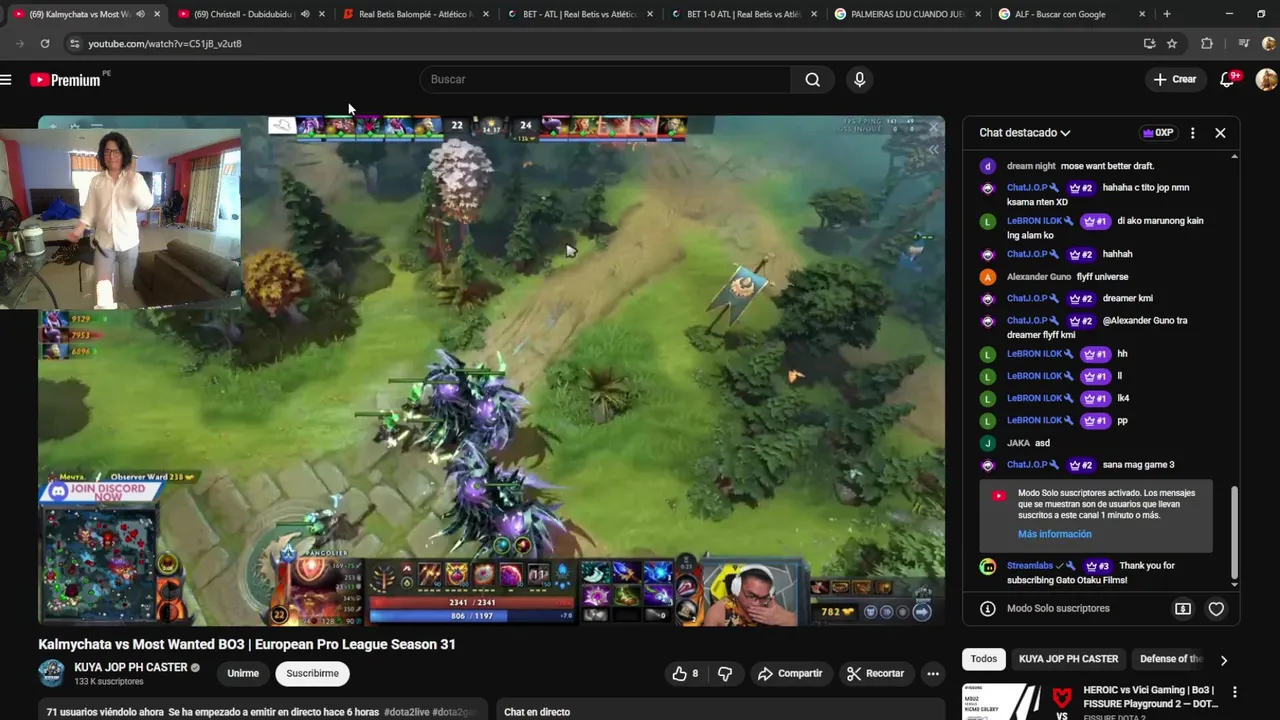Open media controls in Chrome toolbar
This screenshot has height=720, width=1280.
click(1243, 43)
